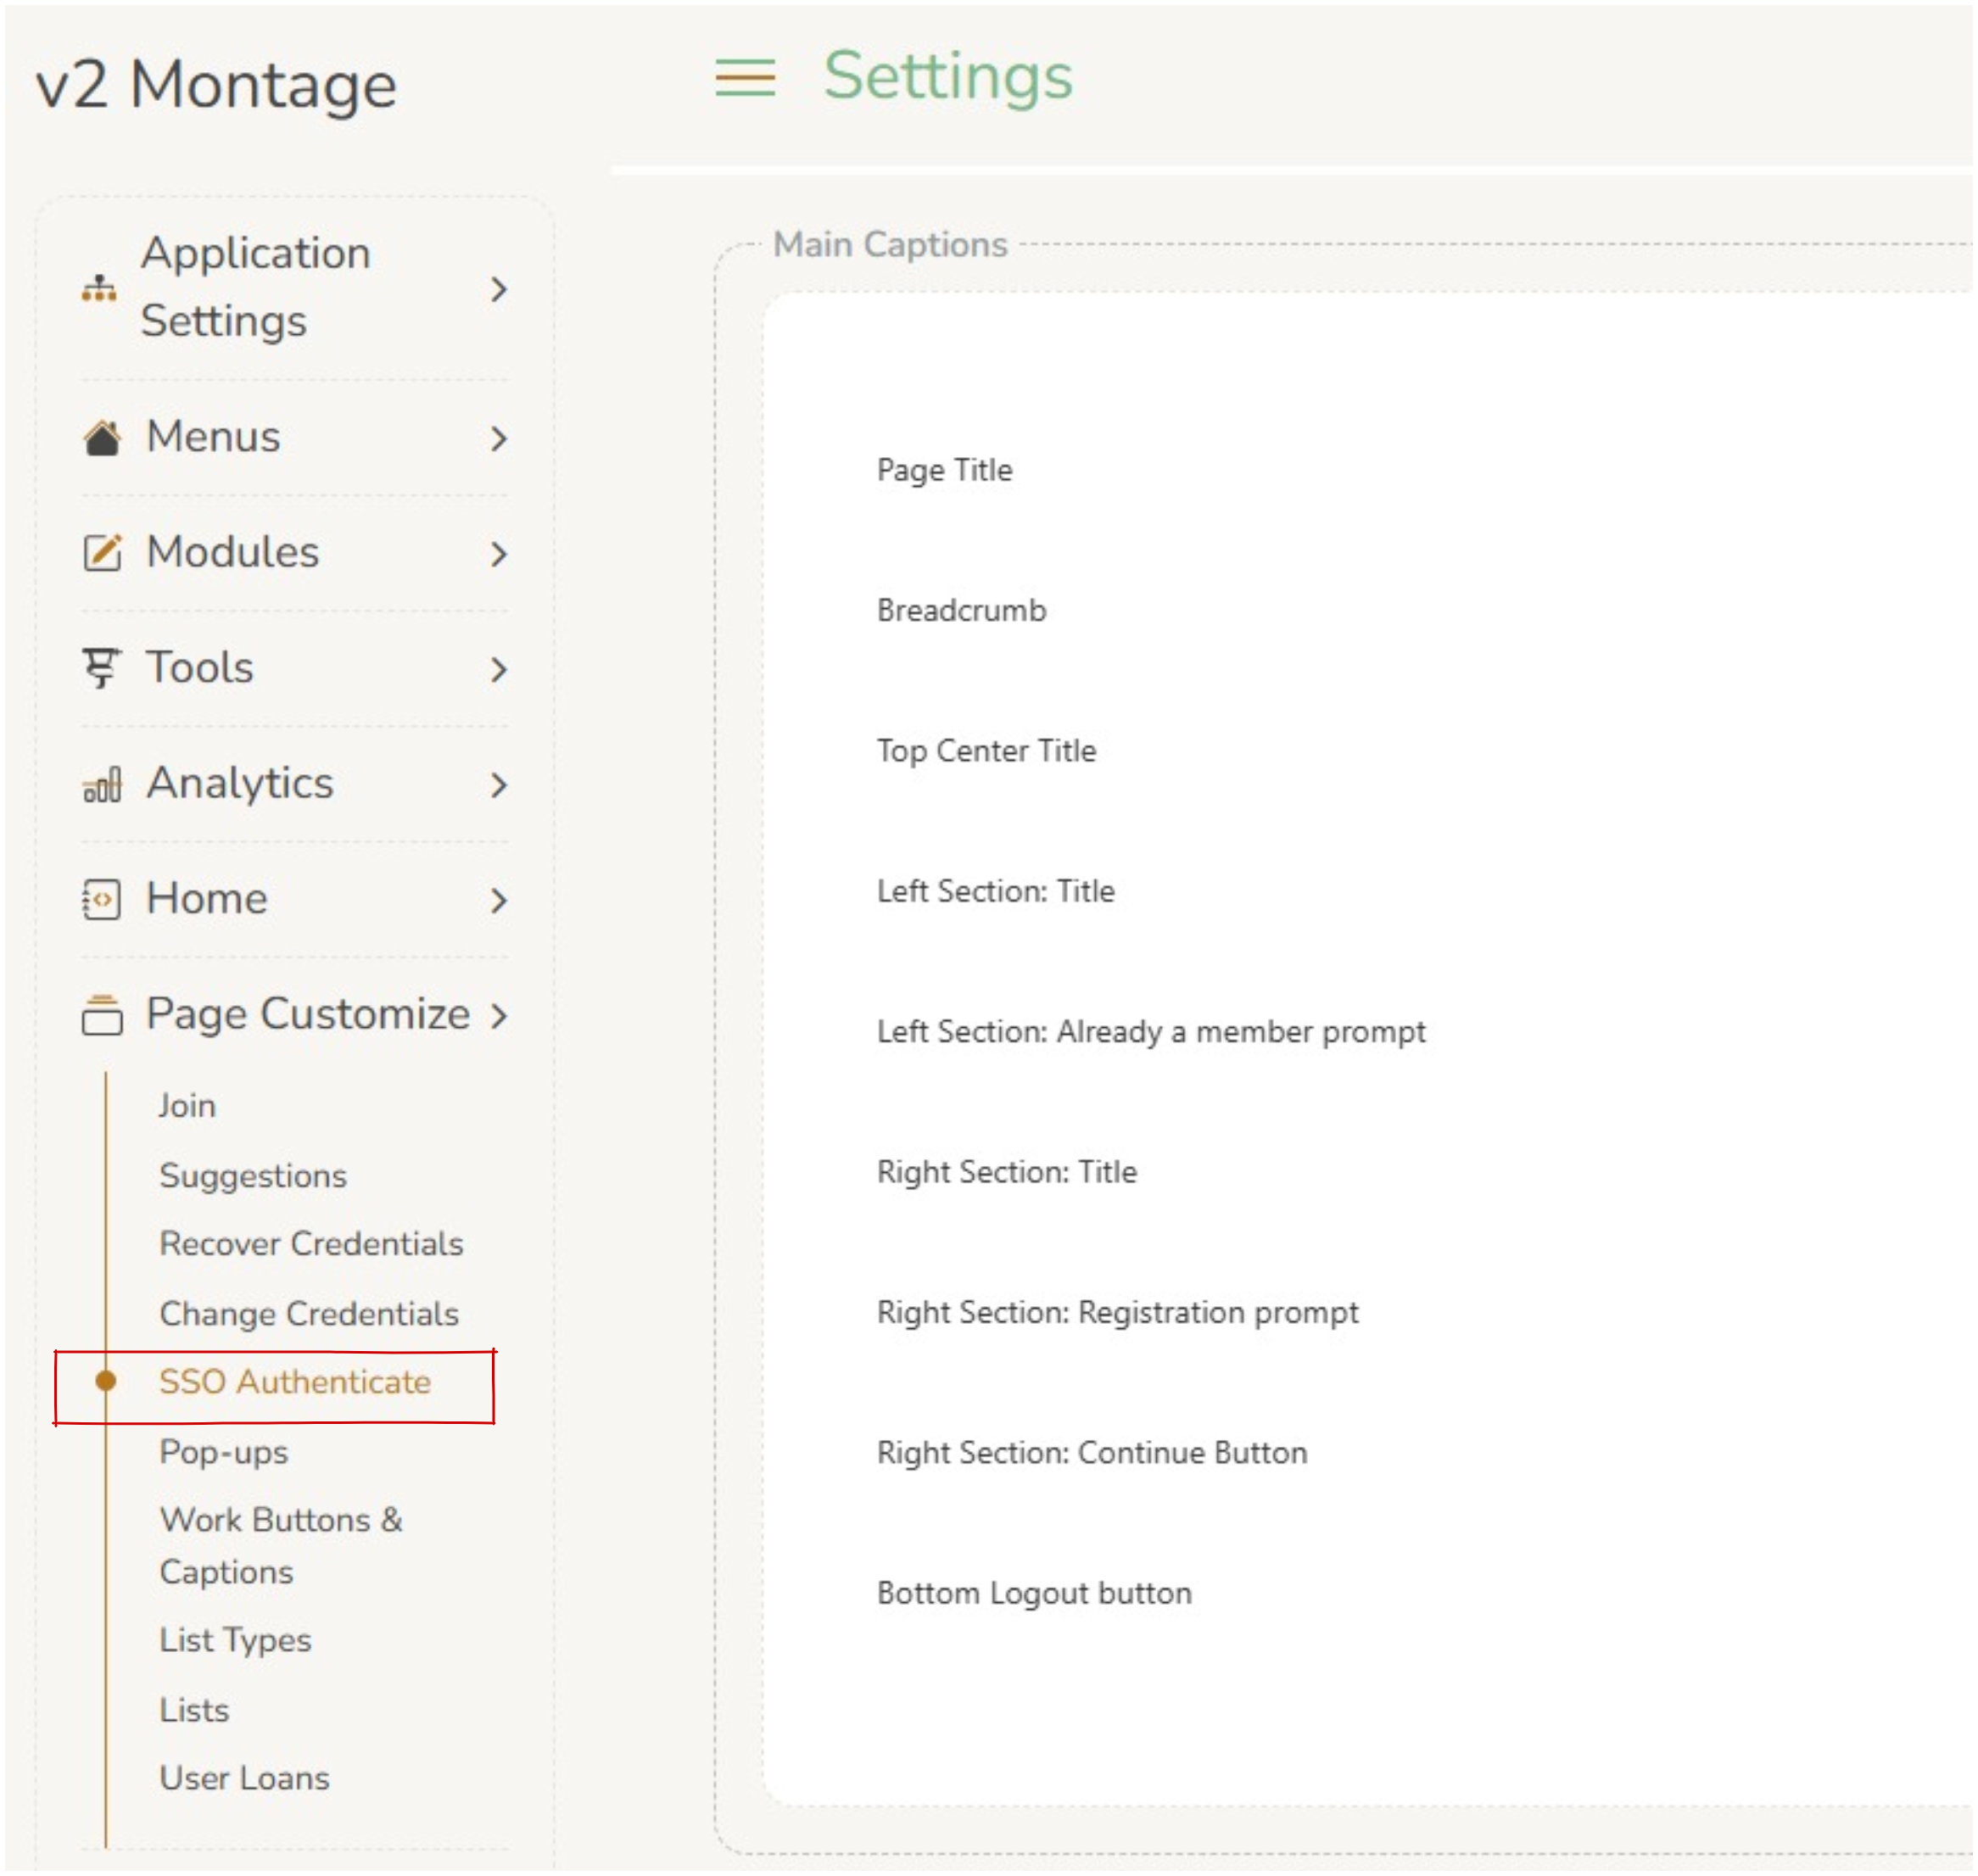The height and width of the screenshot is (1876, 1978).
Task: Expand the Analytics chevron arrow
Action: (x=498, y=785)
